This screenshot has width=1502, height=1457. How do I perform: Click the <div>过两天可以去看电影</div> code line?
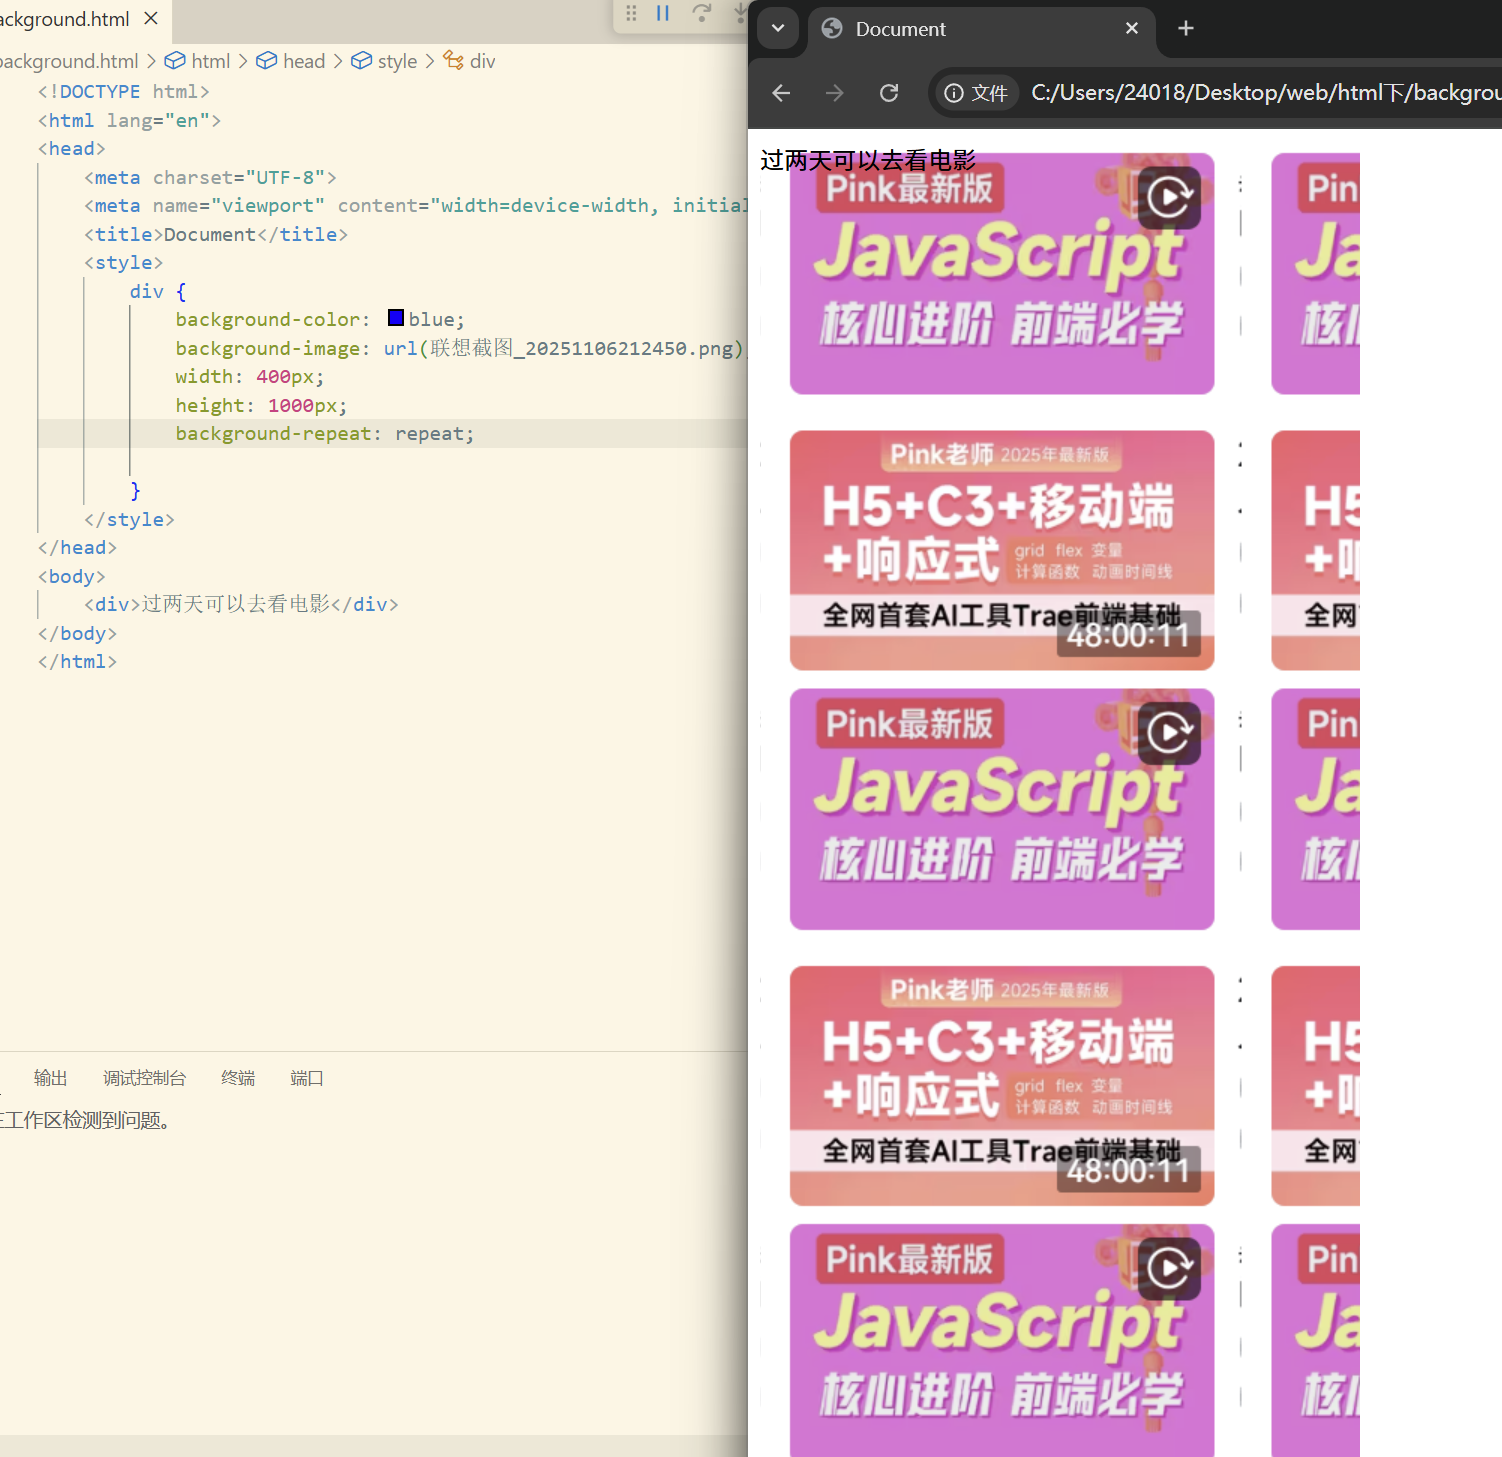coord(242,604)
